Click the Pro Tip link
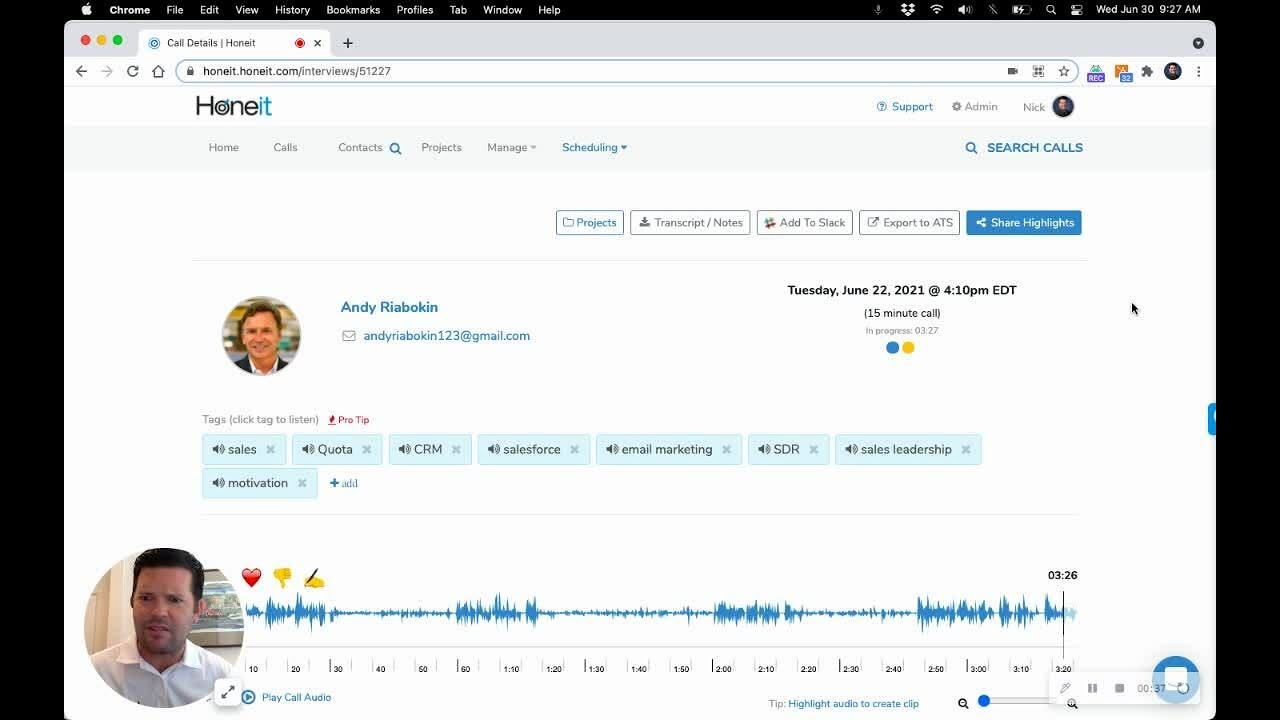1280x720 pixels. coord(349,420)
